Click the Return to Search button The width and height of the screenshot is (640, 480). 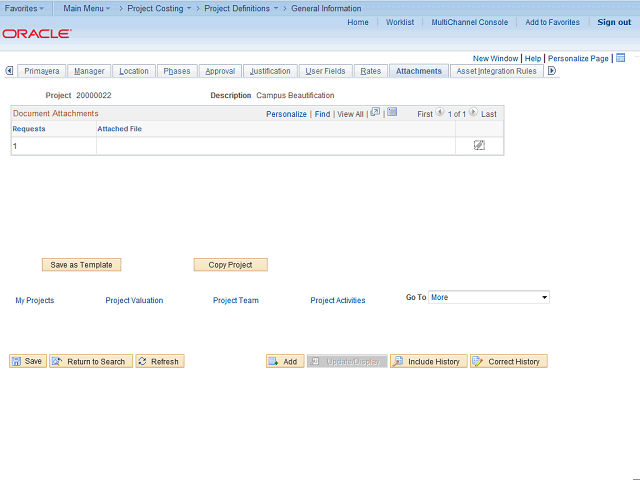click(91, 361)
